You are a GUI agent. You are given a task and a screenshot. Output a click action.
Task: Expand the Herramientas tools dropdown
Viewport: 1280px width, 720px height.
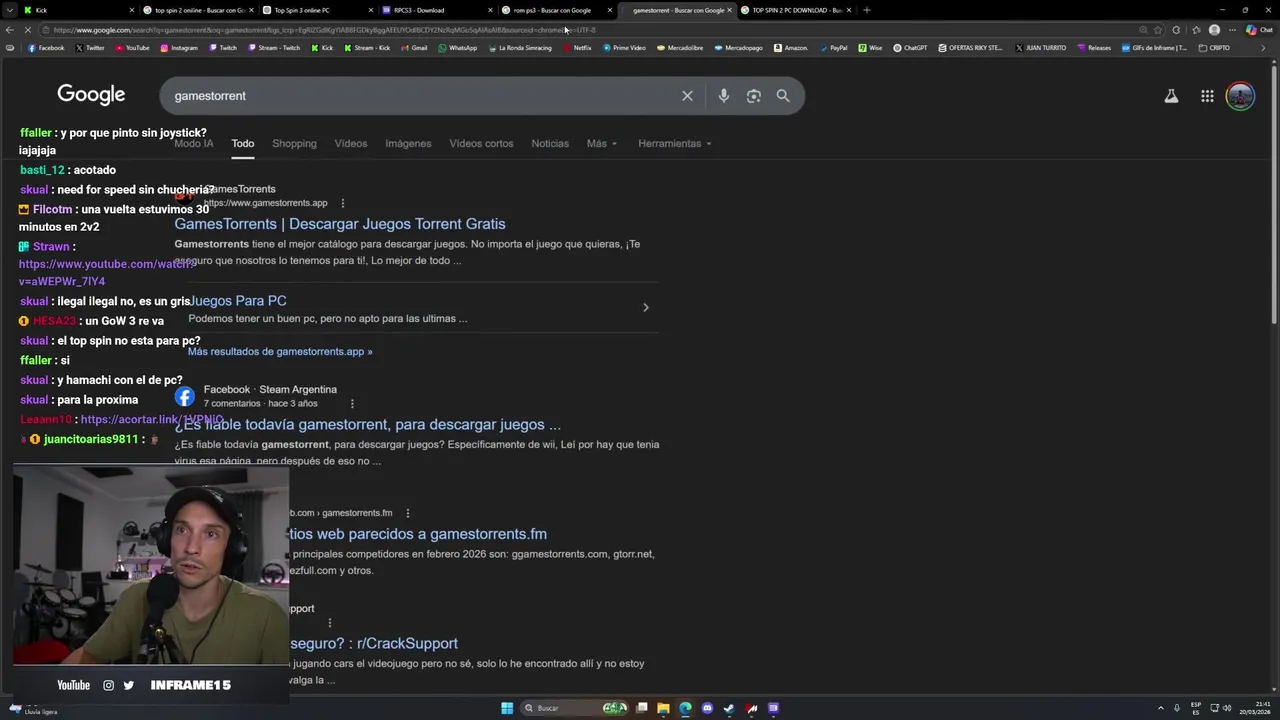[x=675, y=143]
